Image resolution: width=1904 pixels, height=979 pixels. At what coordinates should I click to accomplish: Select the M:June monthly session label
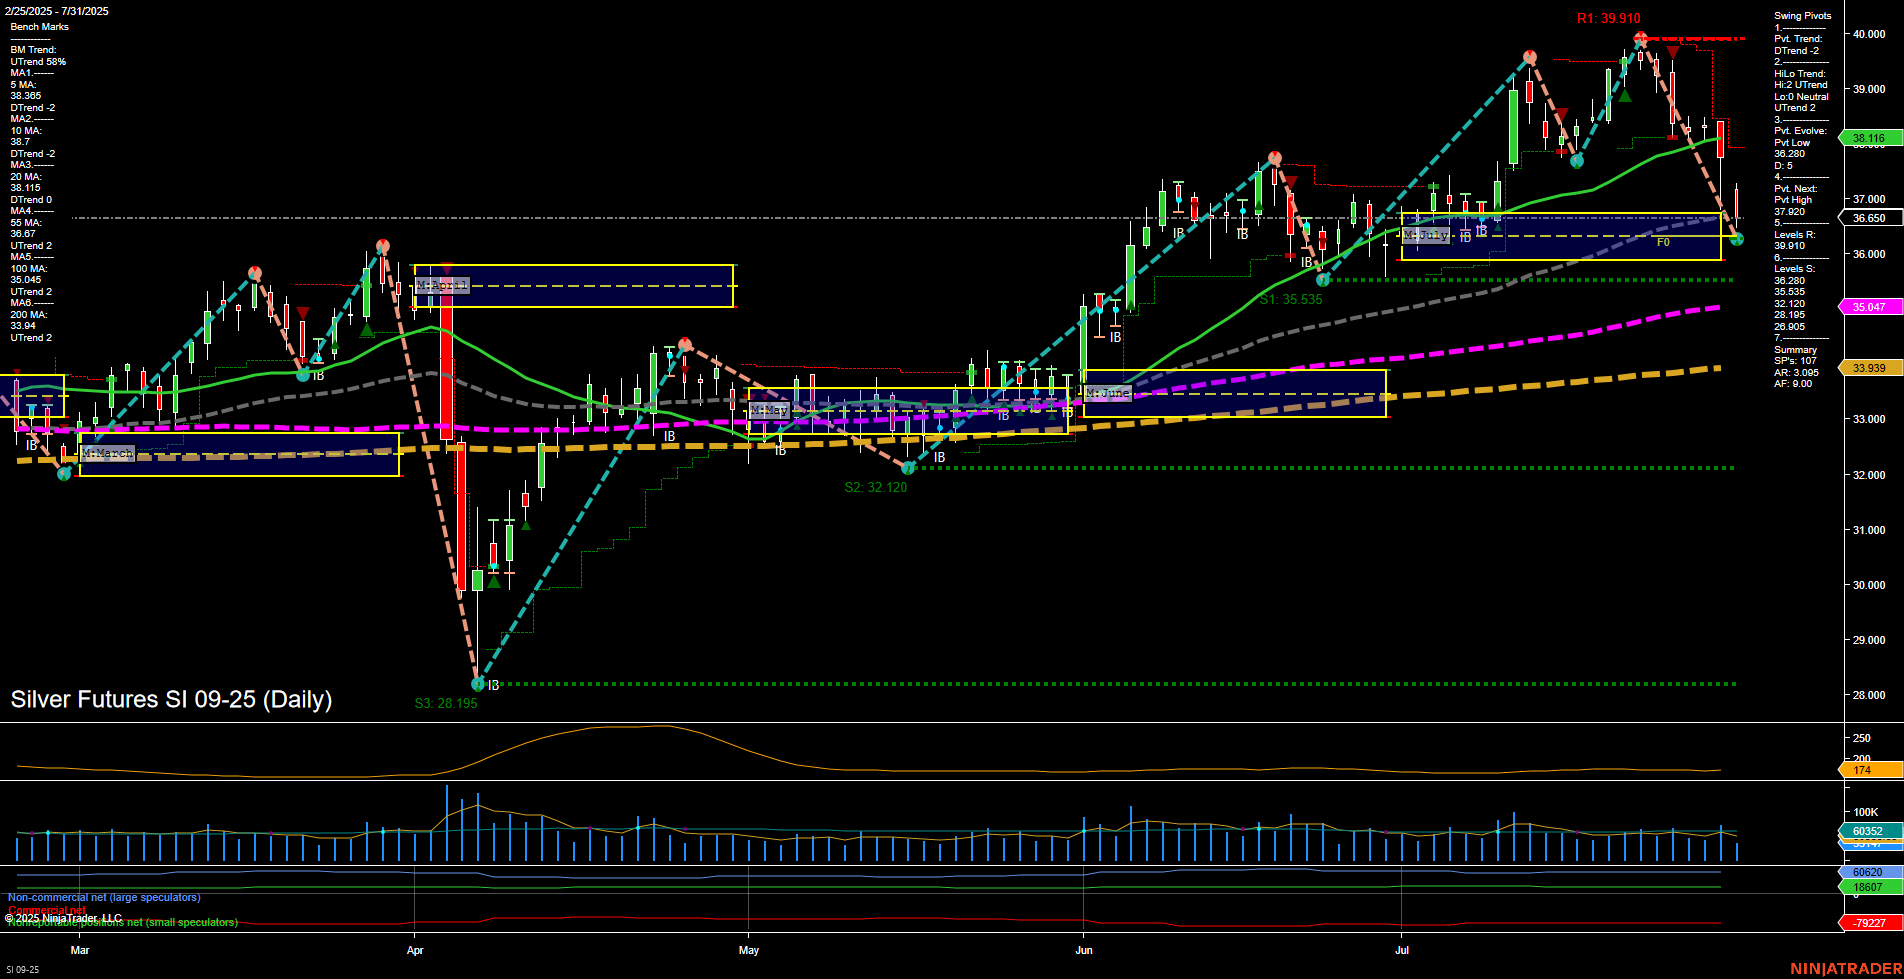coord(1108,393)
